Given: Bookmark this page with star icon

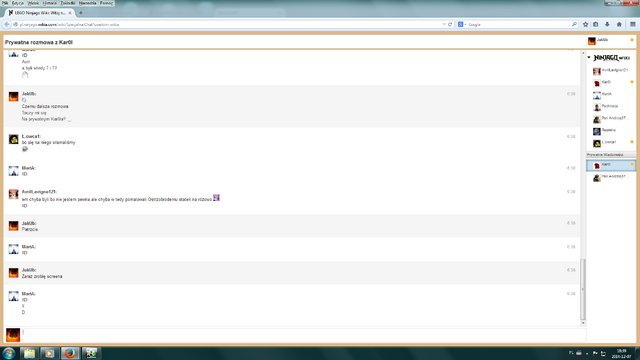Looking at the screenshot, I should point(585,24).
